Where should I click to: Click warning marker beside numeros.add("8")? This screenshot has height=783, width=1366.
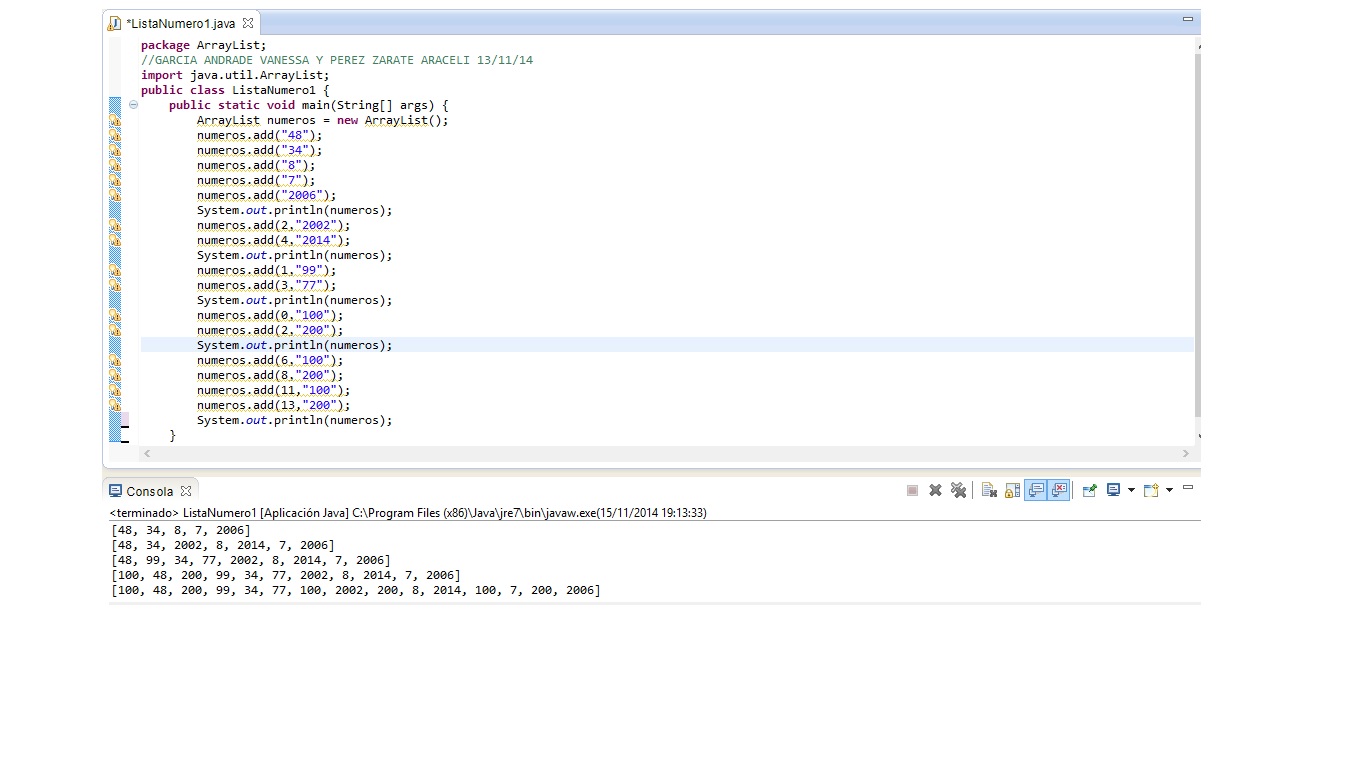[115, 165]
